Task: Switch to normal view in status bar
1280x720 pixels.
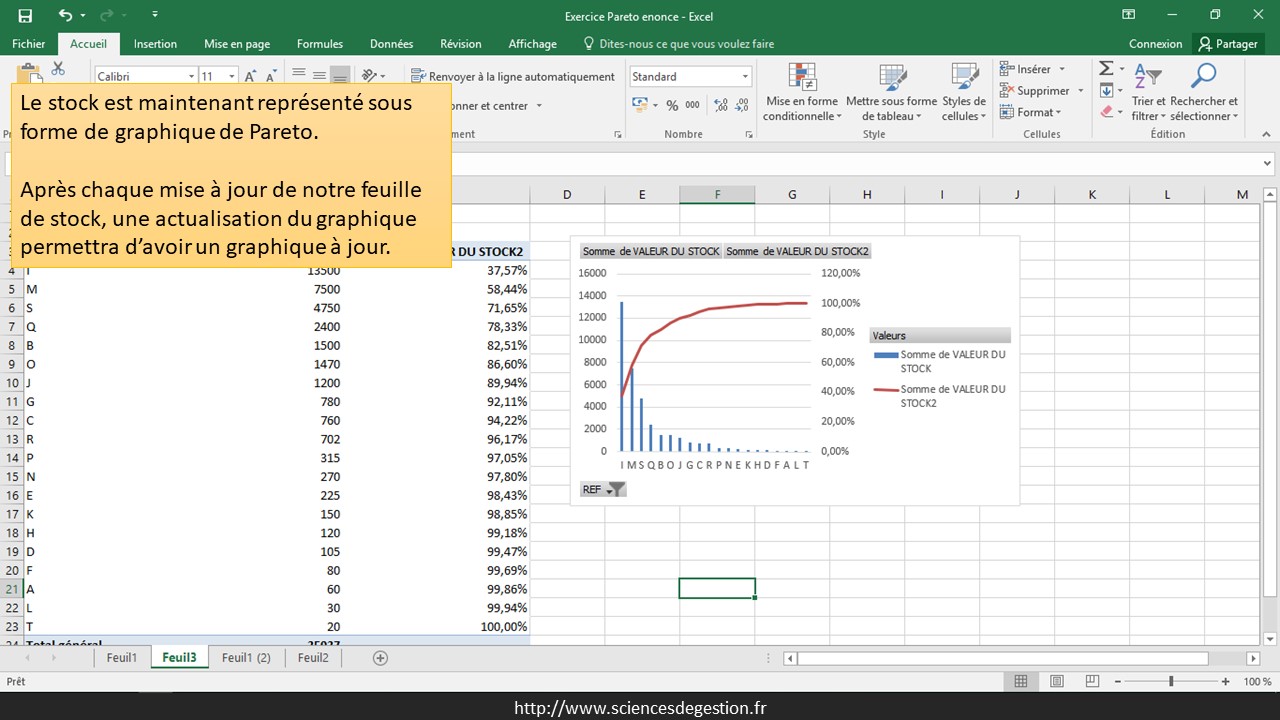Action: 1021,681
